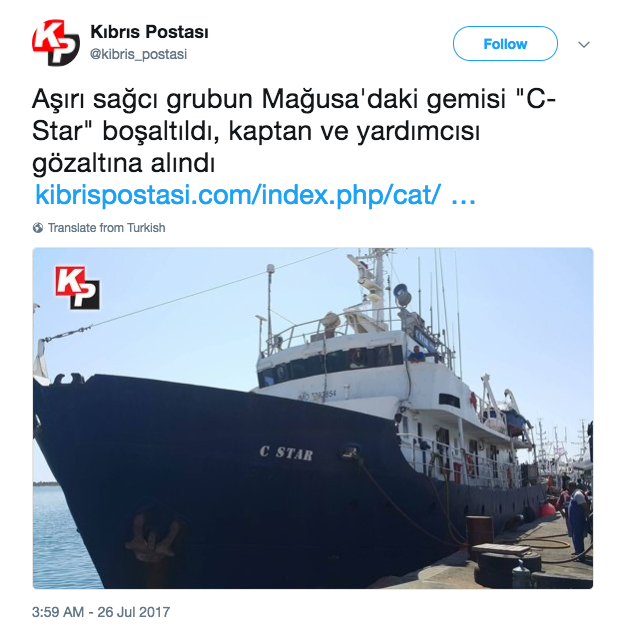This screenshot has width=620, height=628.
Task: Click the 26 Jul 2017 date text
Action: (x=133, y=612)
